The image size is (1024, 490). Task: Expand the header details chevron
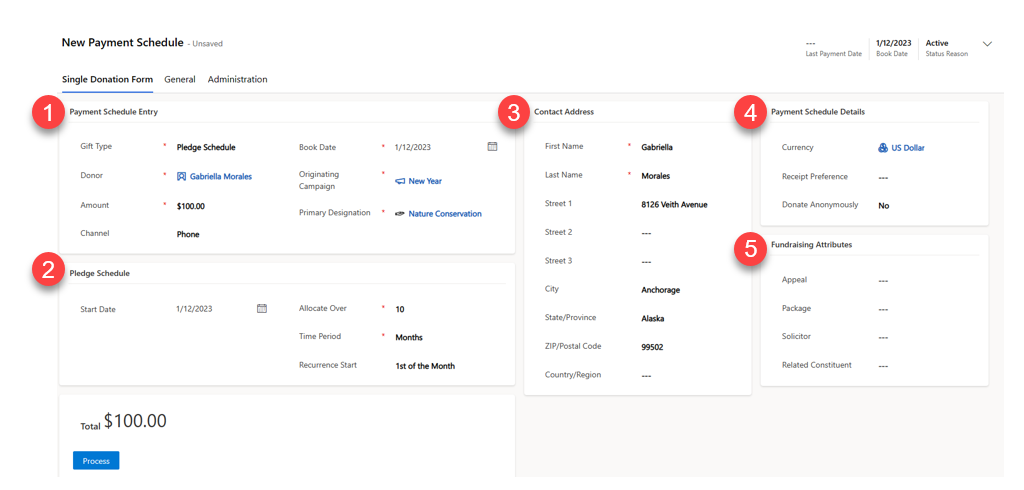click(x=987, y=44)
